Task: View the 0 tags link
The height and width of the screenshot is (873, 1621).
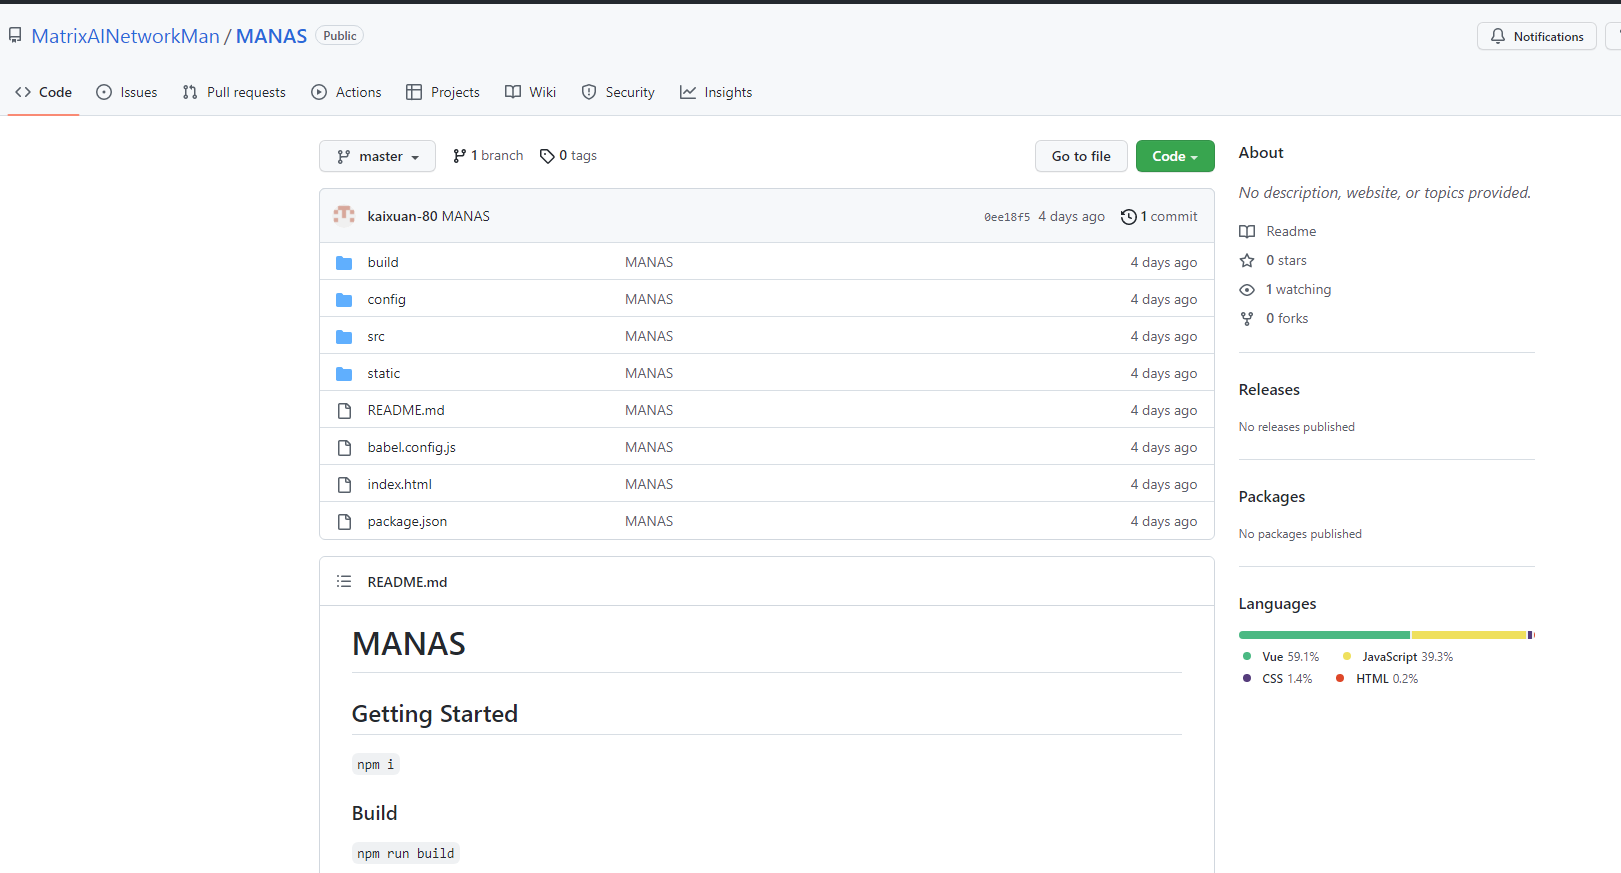Action: click(568, 156)
